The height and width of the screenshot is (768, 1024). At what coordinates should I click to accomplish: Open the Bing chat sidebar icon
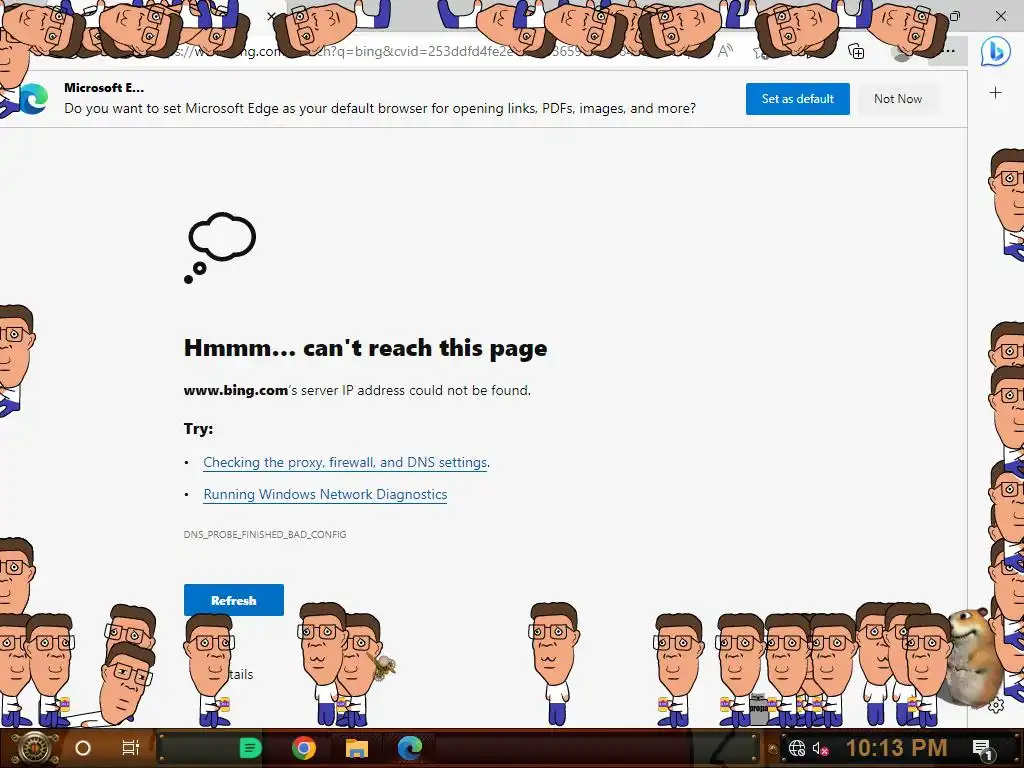(995, 51)
